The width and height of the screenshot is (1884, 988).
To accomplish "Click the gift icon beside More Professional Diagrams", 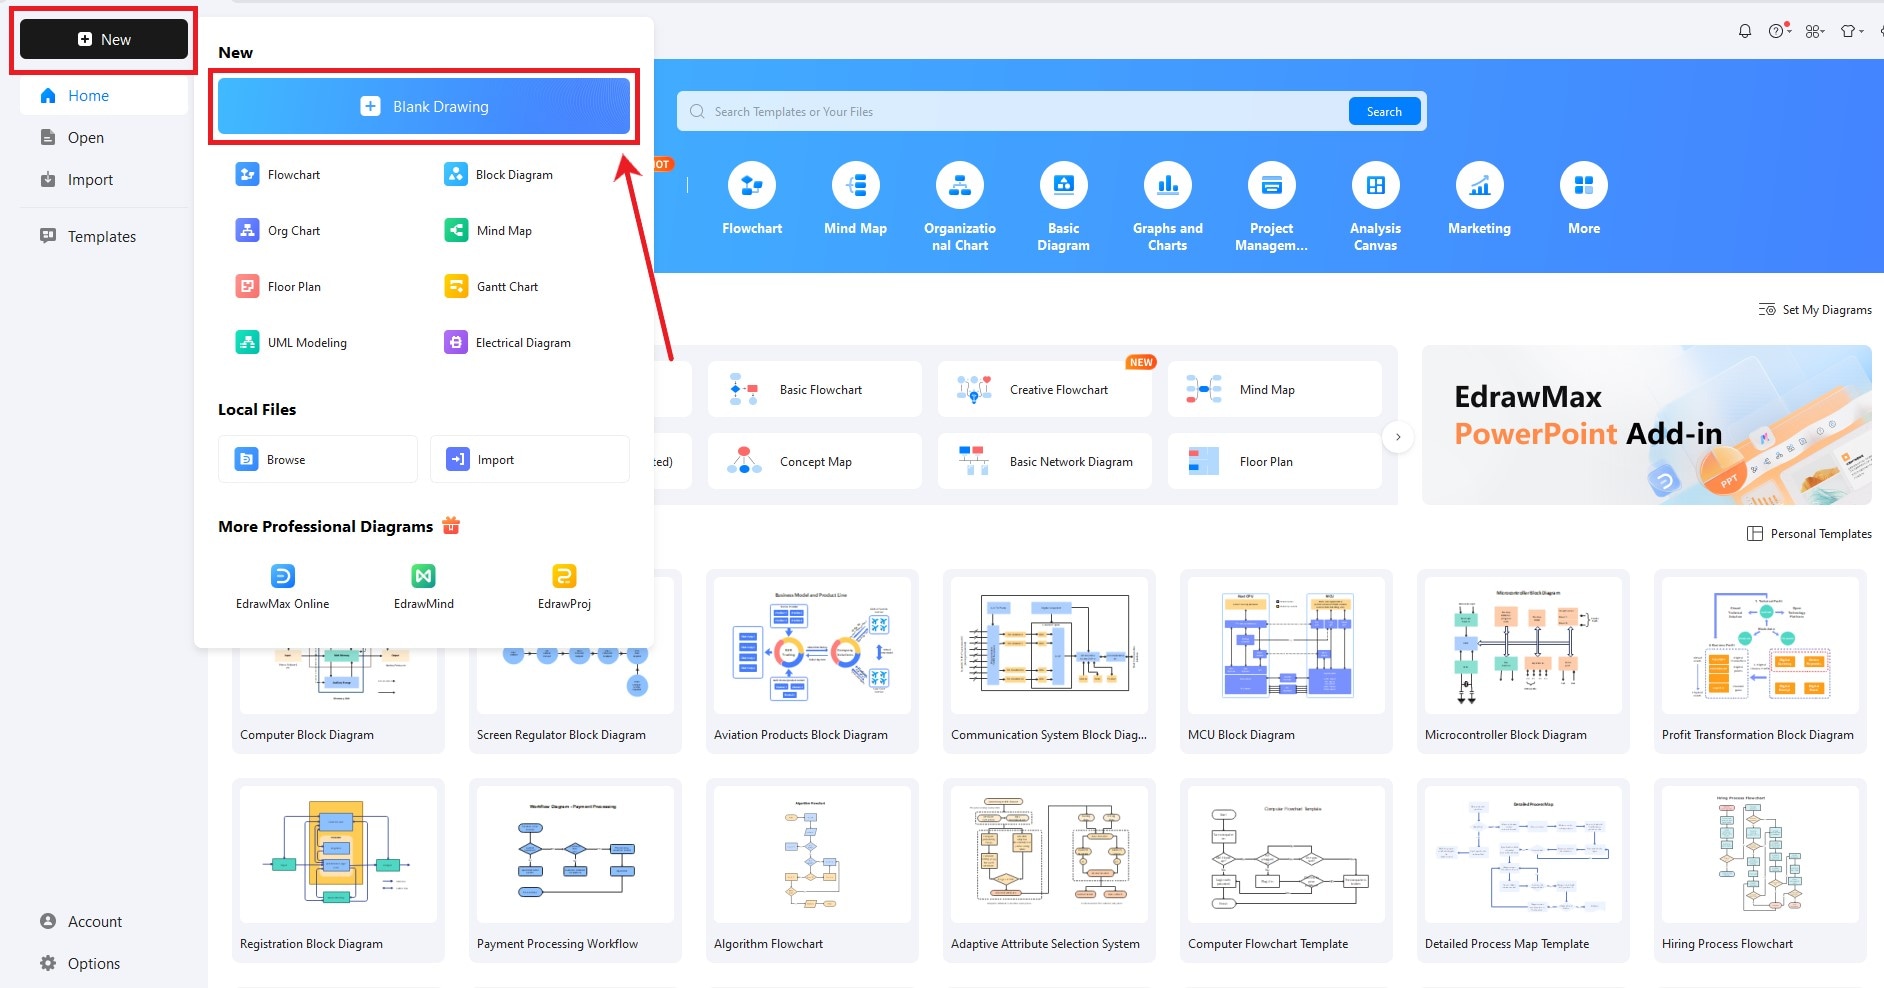I will (451, 525).
